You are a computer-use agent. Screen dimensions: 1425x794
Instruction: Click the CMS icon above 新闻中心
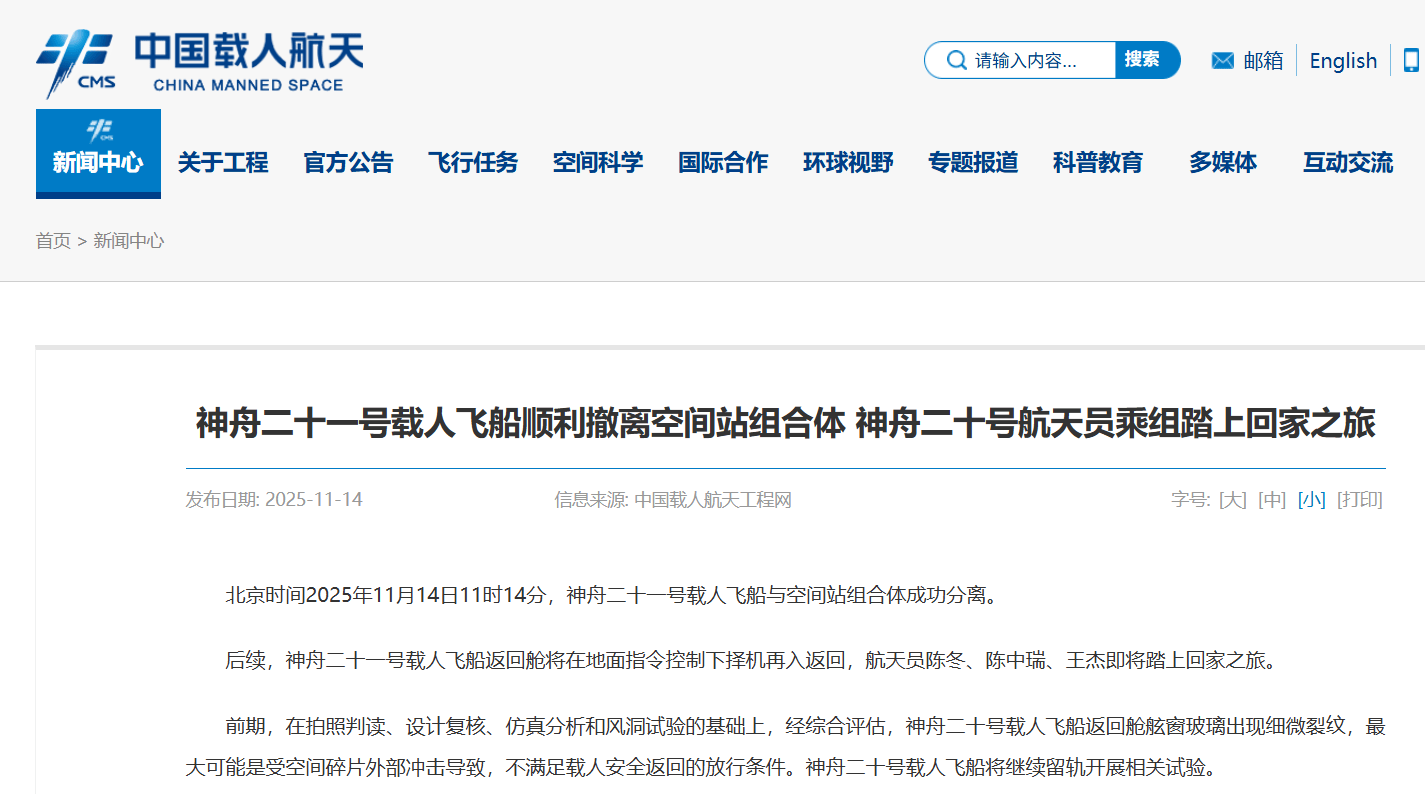[x=98, y=129]
